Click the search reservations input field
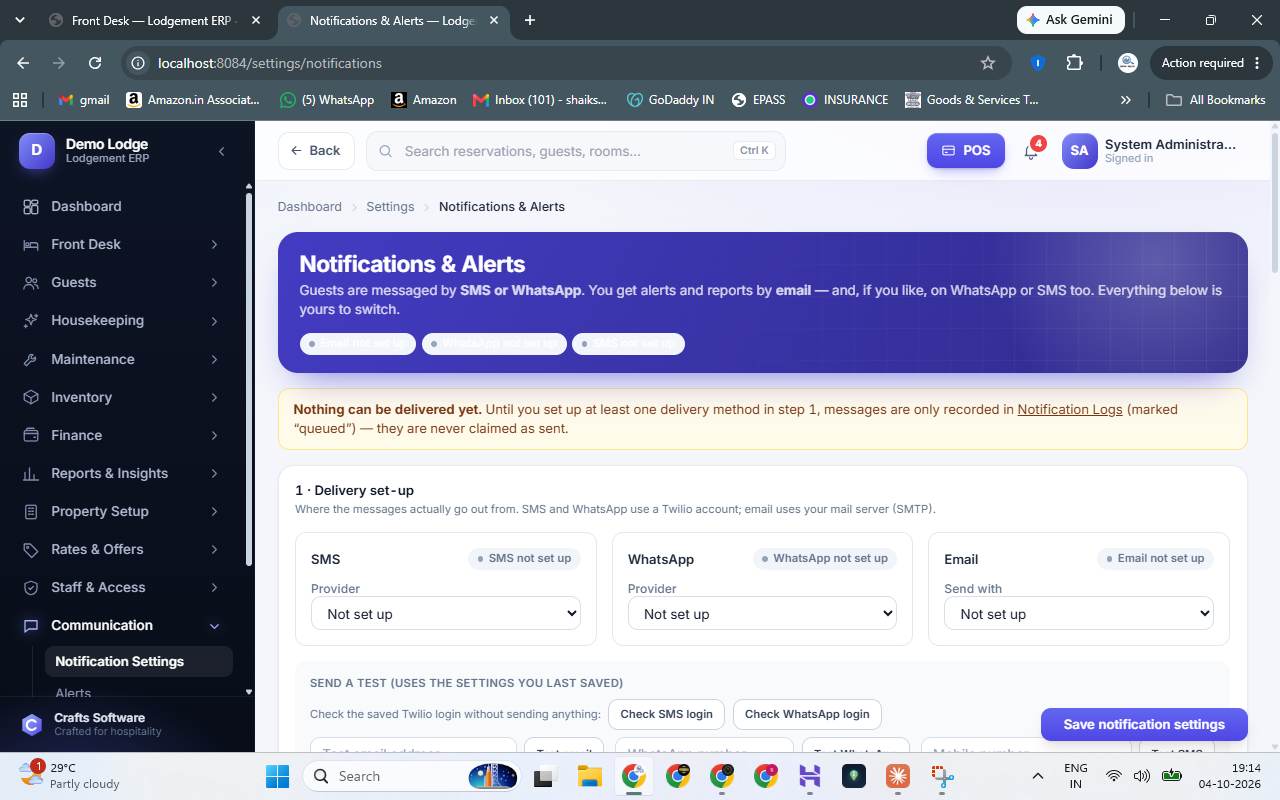This screenshot has width=1280, height=800. point(576,151)
